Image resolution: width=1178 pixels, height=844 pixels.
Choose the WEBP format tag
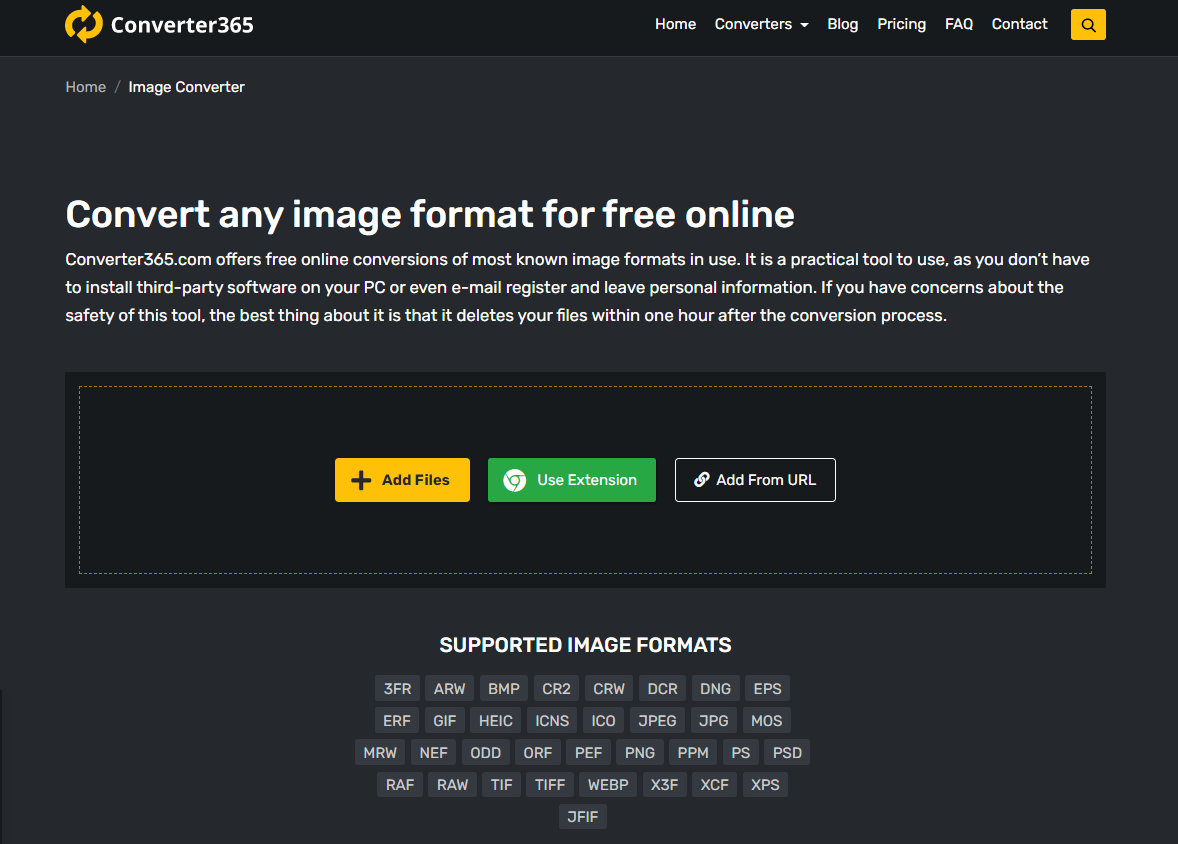click(608, 785)
